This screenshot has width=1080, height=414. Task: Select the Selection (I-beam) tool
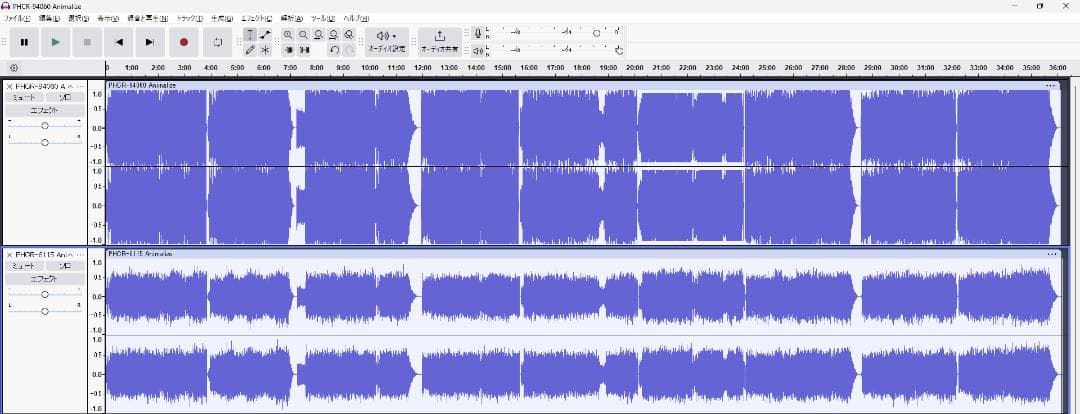click(250, 34)
